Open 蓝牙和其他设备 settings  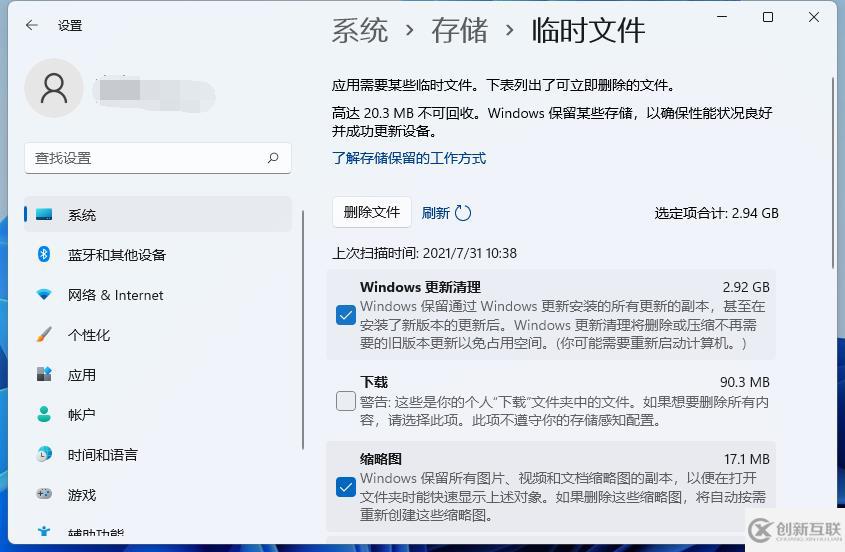pos(158,254)
